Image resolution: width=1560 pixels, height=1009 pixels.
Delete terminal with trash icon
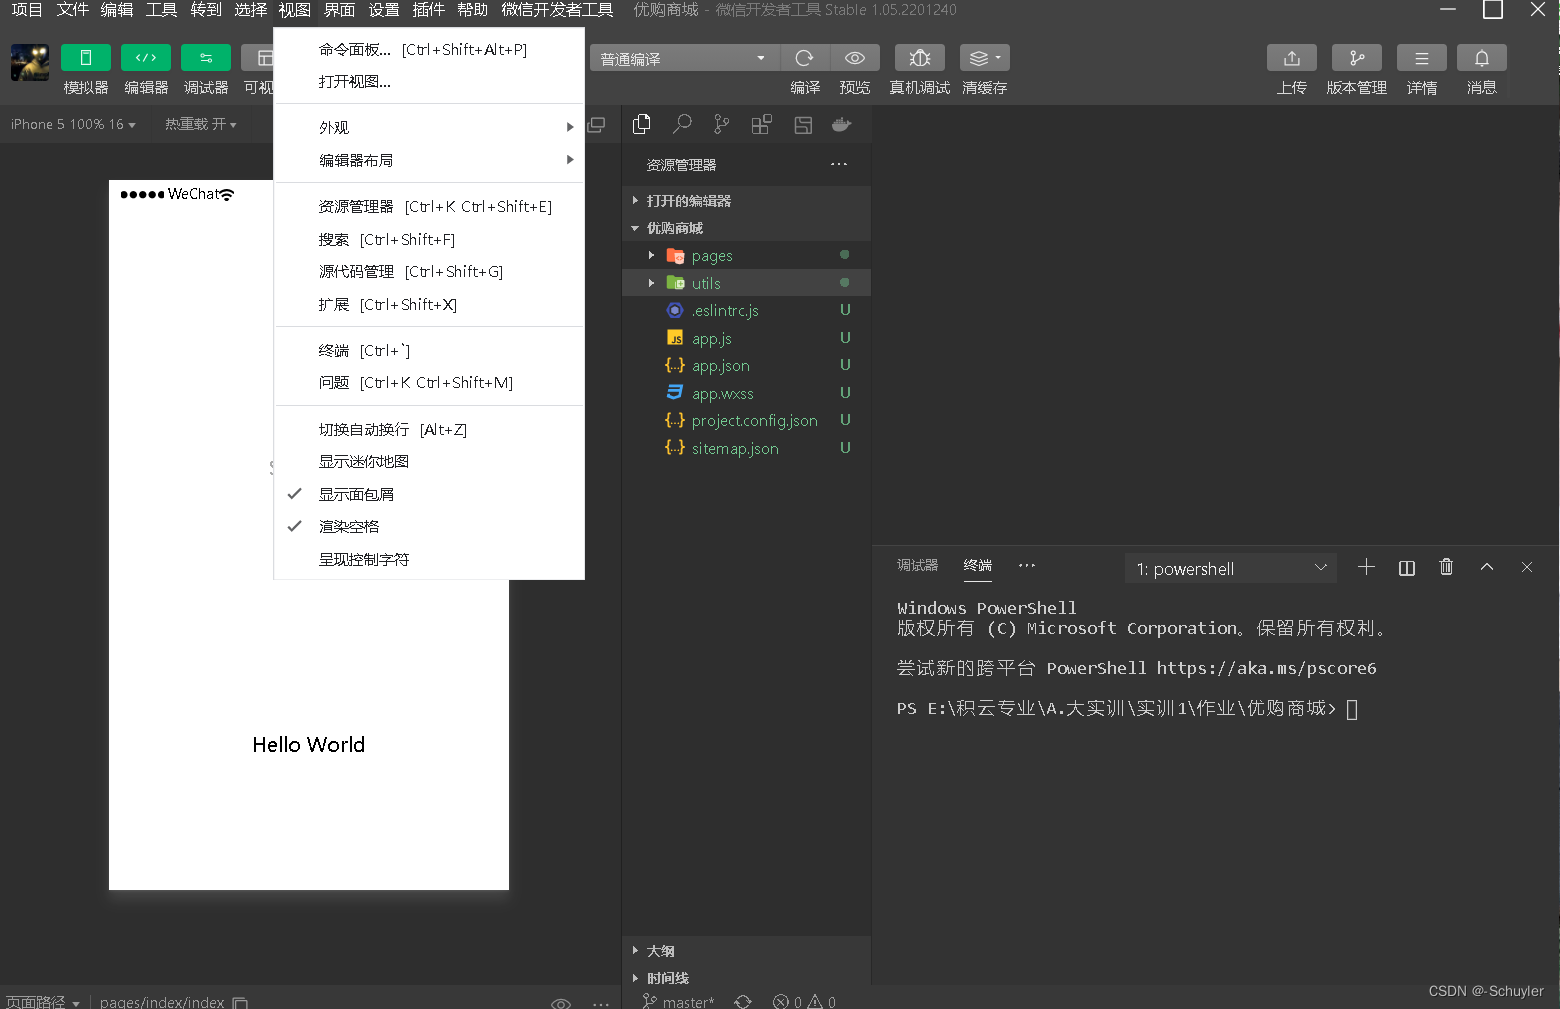coord(1446,567)
